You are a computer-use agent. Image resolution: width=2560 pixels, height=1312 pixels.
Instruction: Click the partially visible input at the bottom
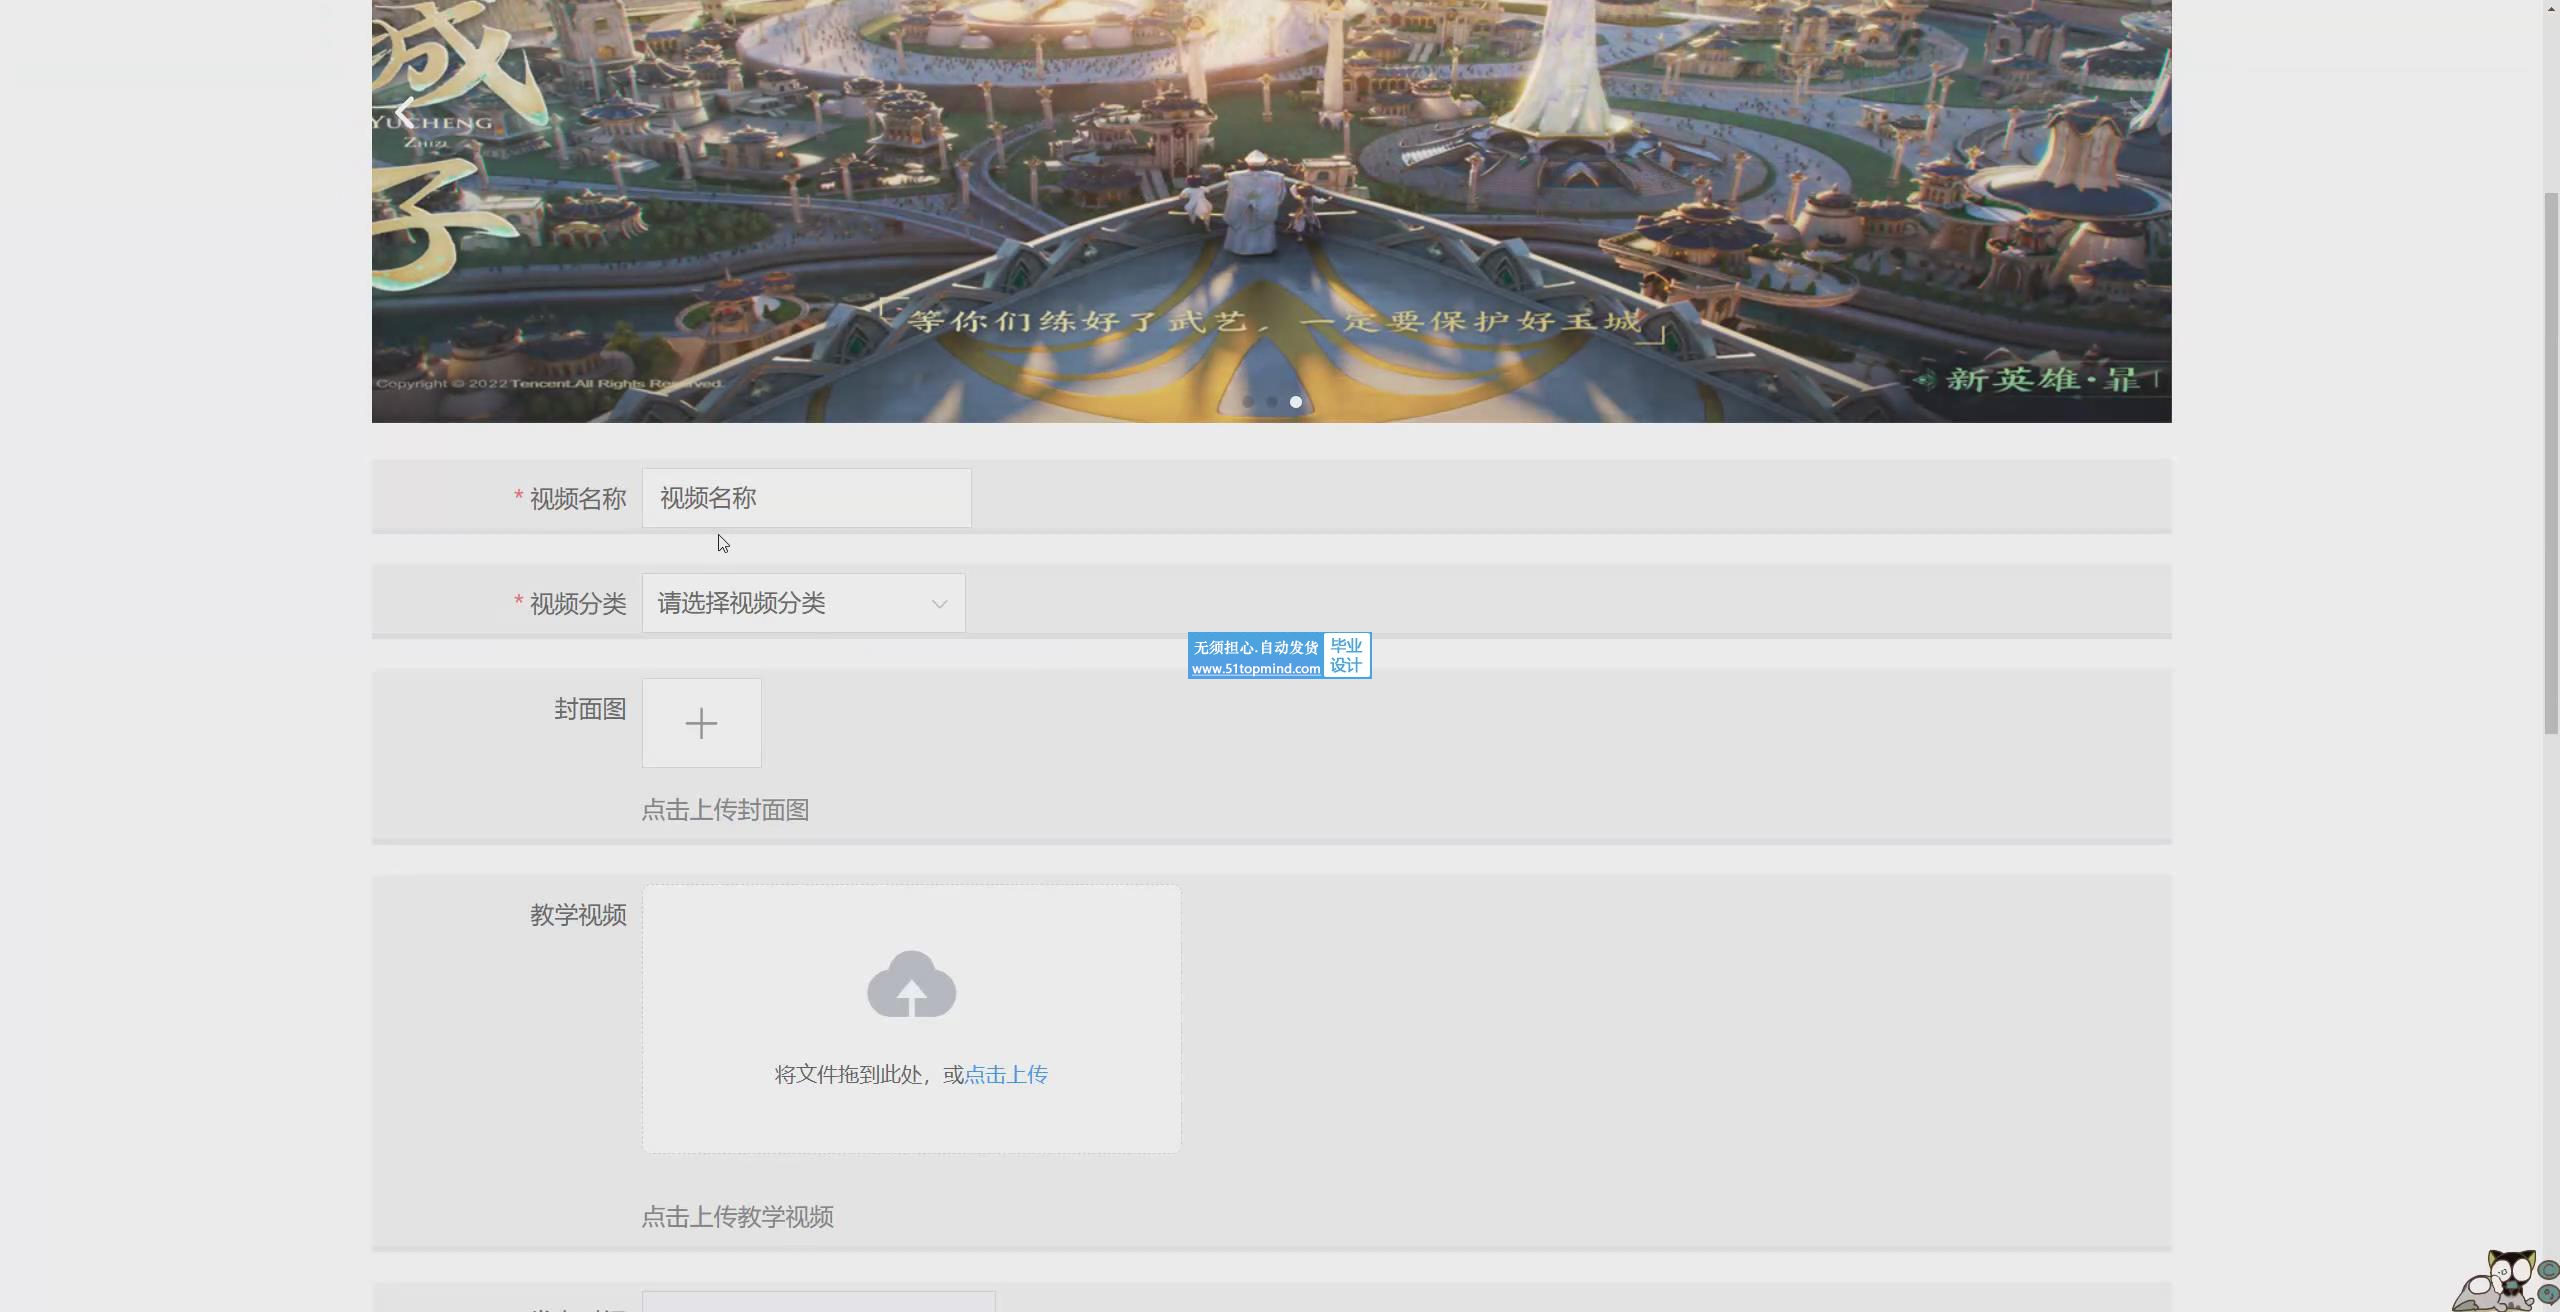(818, 1302)
